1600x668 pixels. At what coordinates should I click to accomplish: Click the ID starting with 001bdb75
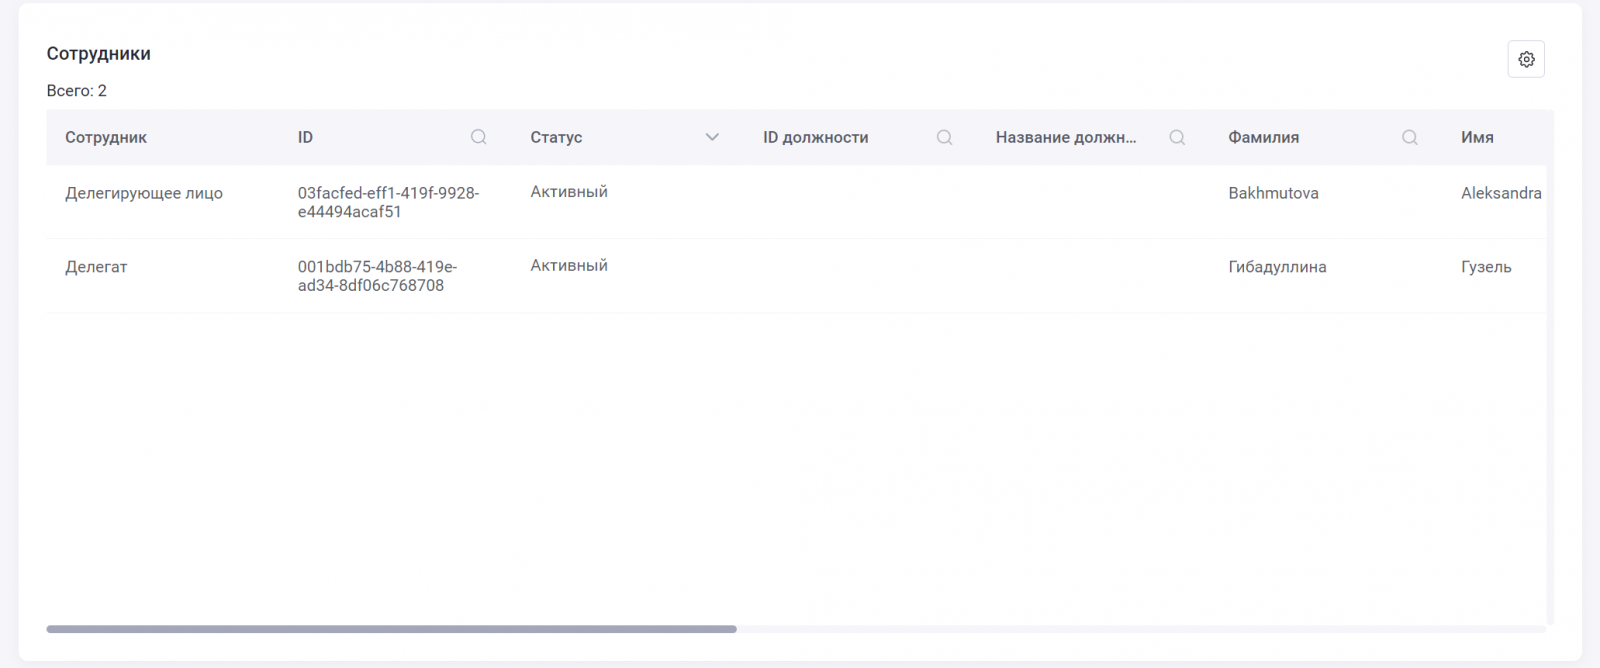(x=377, y=276)
